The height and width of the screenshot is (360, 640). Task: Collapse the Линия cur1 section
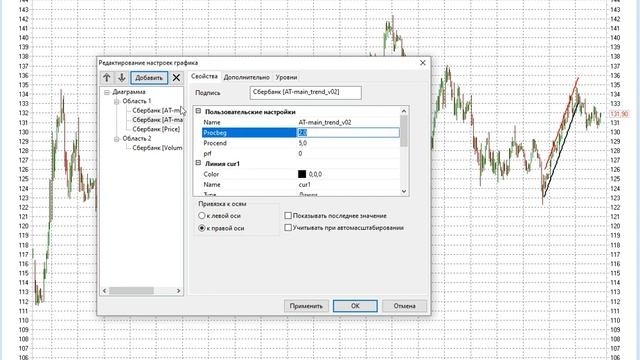coord(198,163)
